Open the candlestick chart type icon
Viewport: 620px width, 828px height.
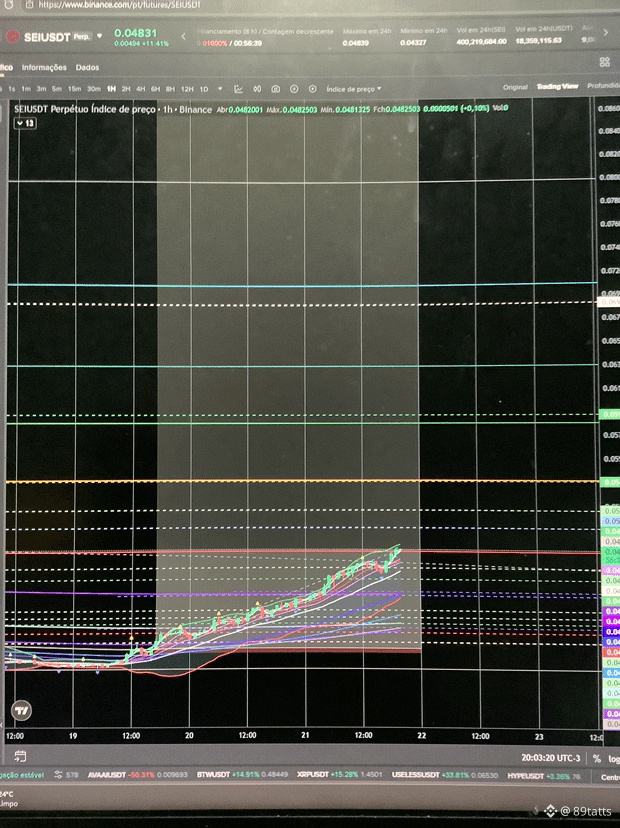[x=257, y=89]
